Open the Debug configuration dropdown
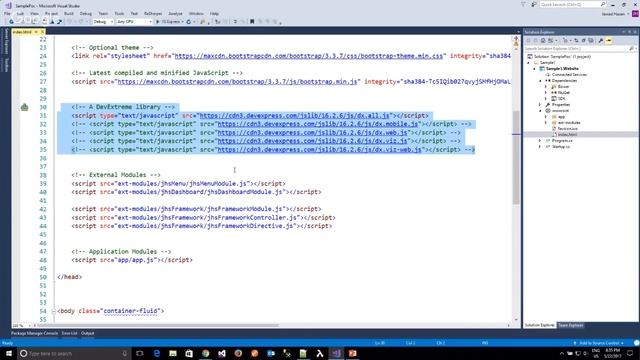640x360 pixels. (103, 22)
